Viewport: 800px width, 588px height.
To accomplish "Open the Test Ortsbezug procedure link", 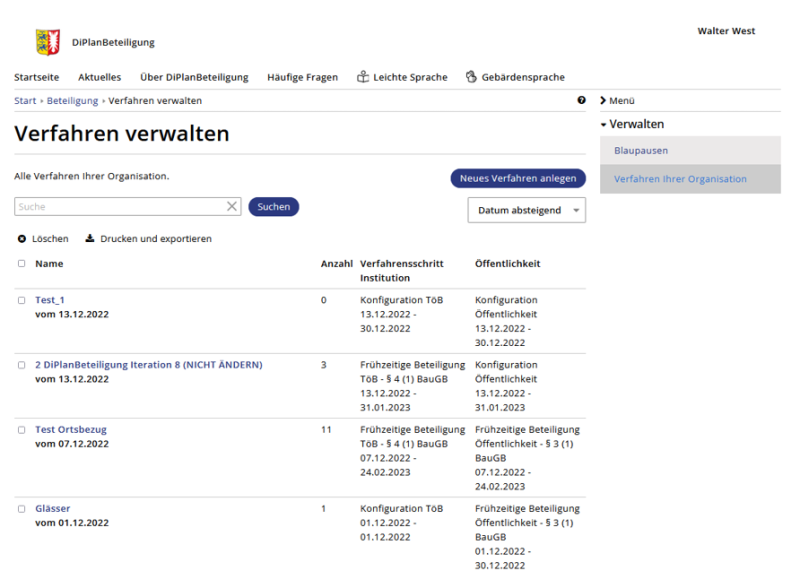I will [x=70, y=429].
